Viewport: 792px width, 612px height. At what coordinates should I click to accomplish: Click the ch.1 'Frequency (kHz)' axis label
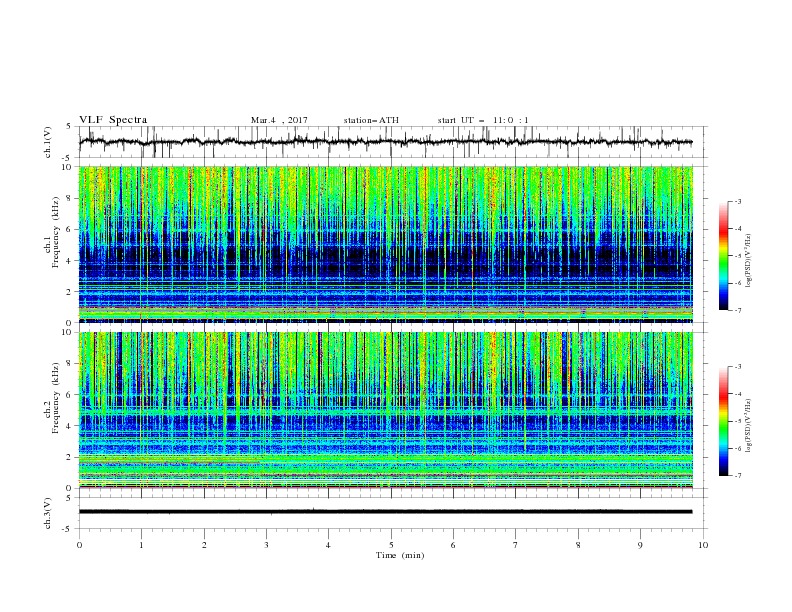(55, 230)
